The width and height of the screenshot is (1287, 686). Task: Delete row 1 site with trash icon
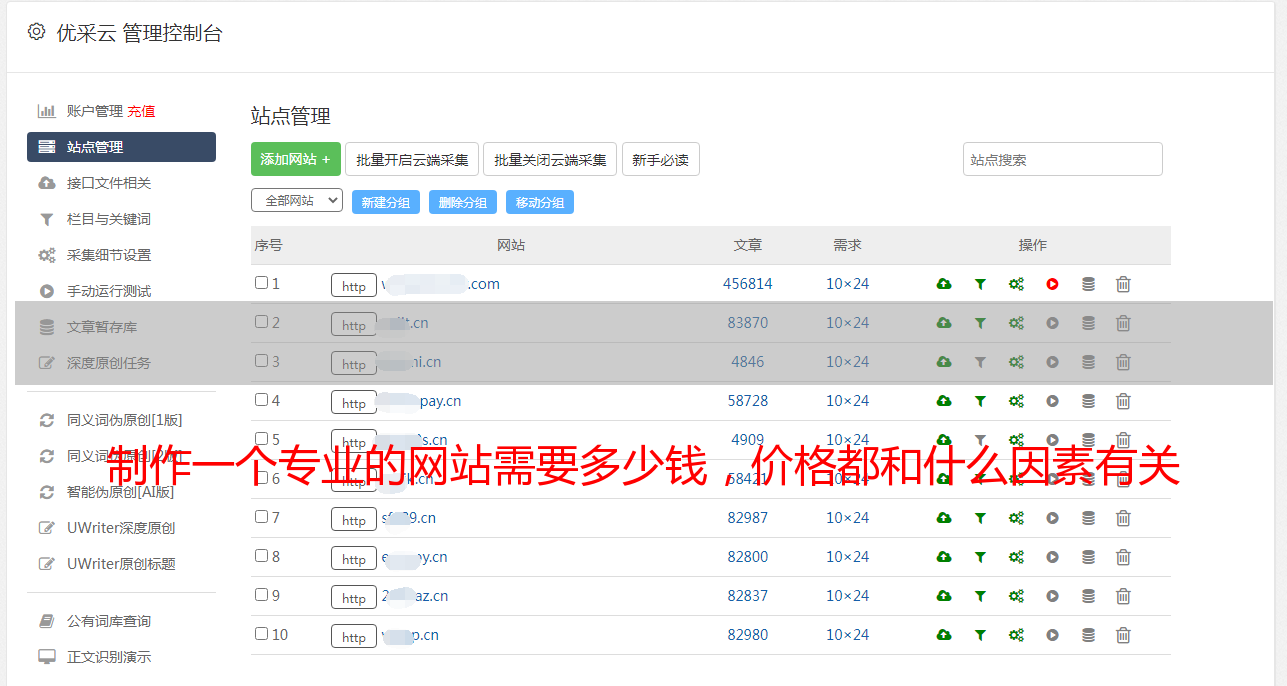click(1123, 284)
